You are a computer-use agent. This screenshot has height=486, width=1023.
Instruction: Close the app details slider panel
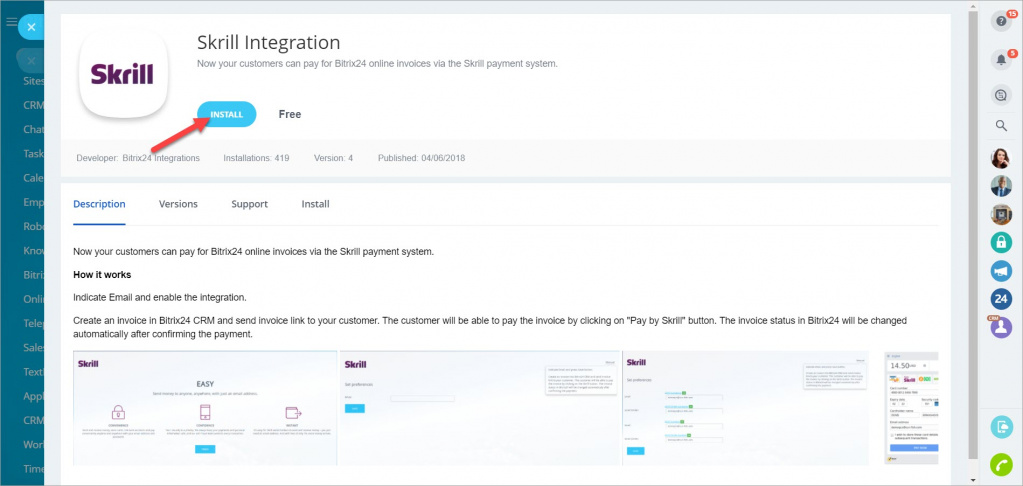pos(31,27)
